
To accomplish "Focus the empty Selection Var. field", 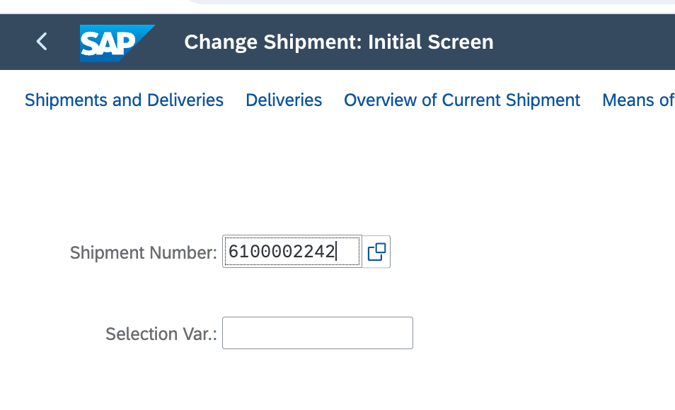I will tap(317, 333).
